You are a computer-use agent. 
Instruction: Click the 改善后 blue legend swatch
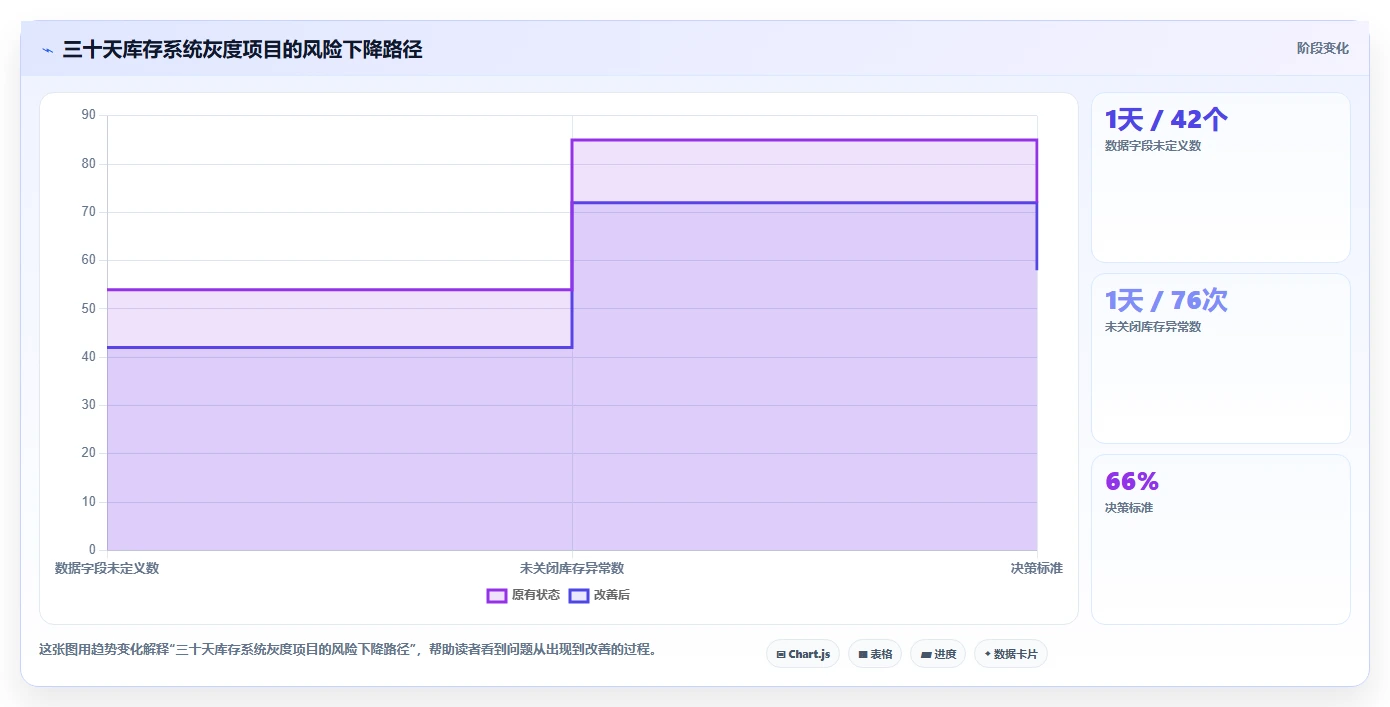[x=579, y=595]
